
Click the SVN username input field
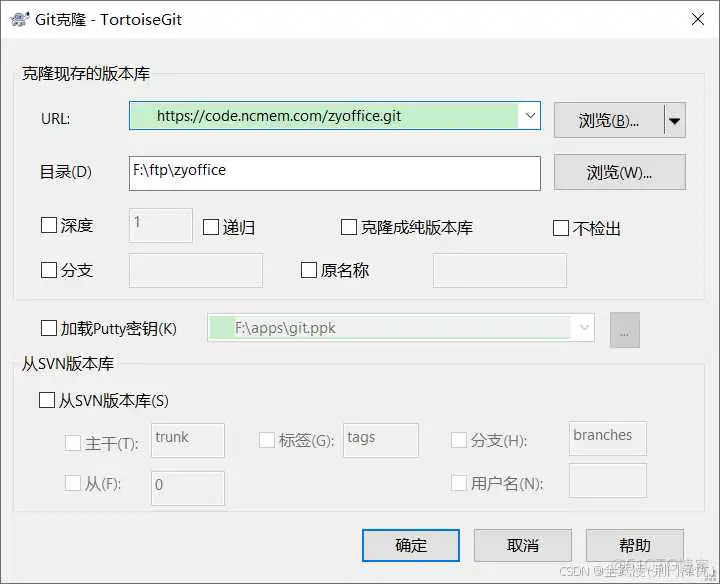pos(608,480)
